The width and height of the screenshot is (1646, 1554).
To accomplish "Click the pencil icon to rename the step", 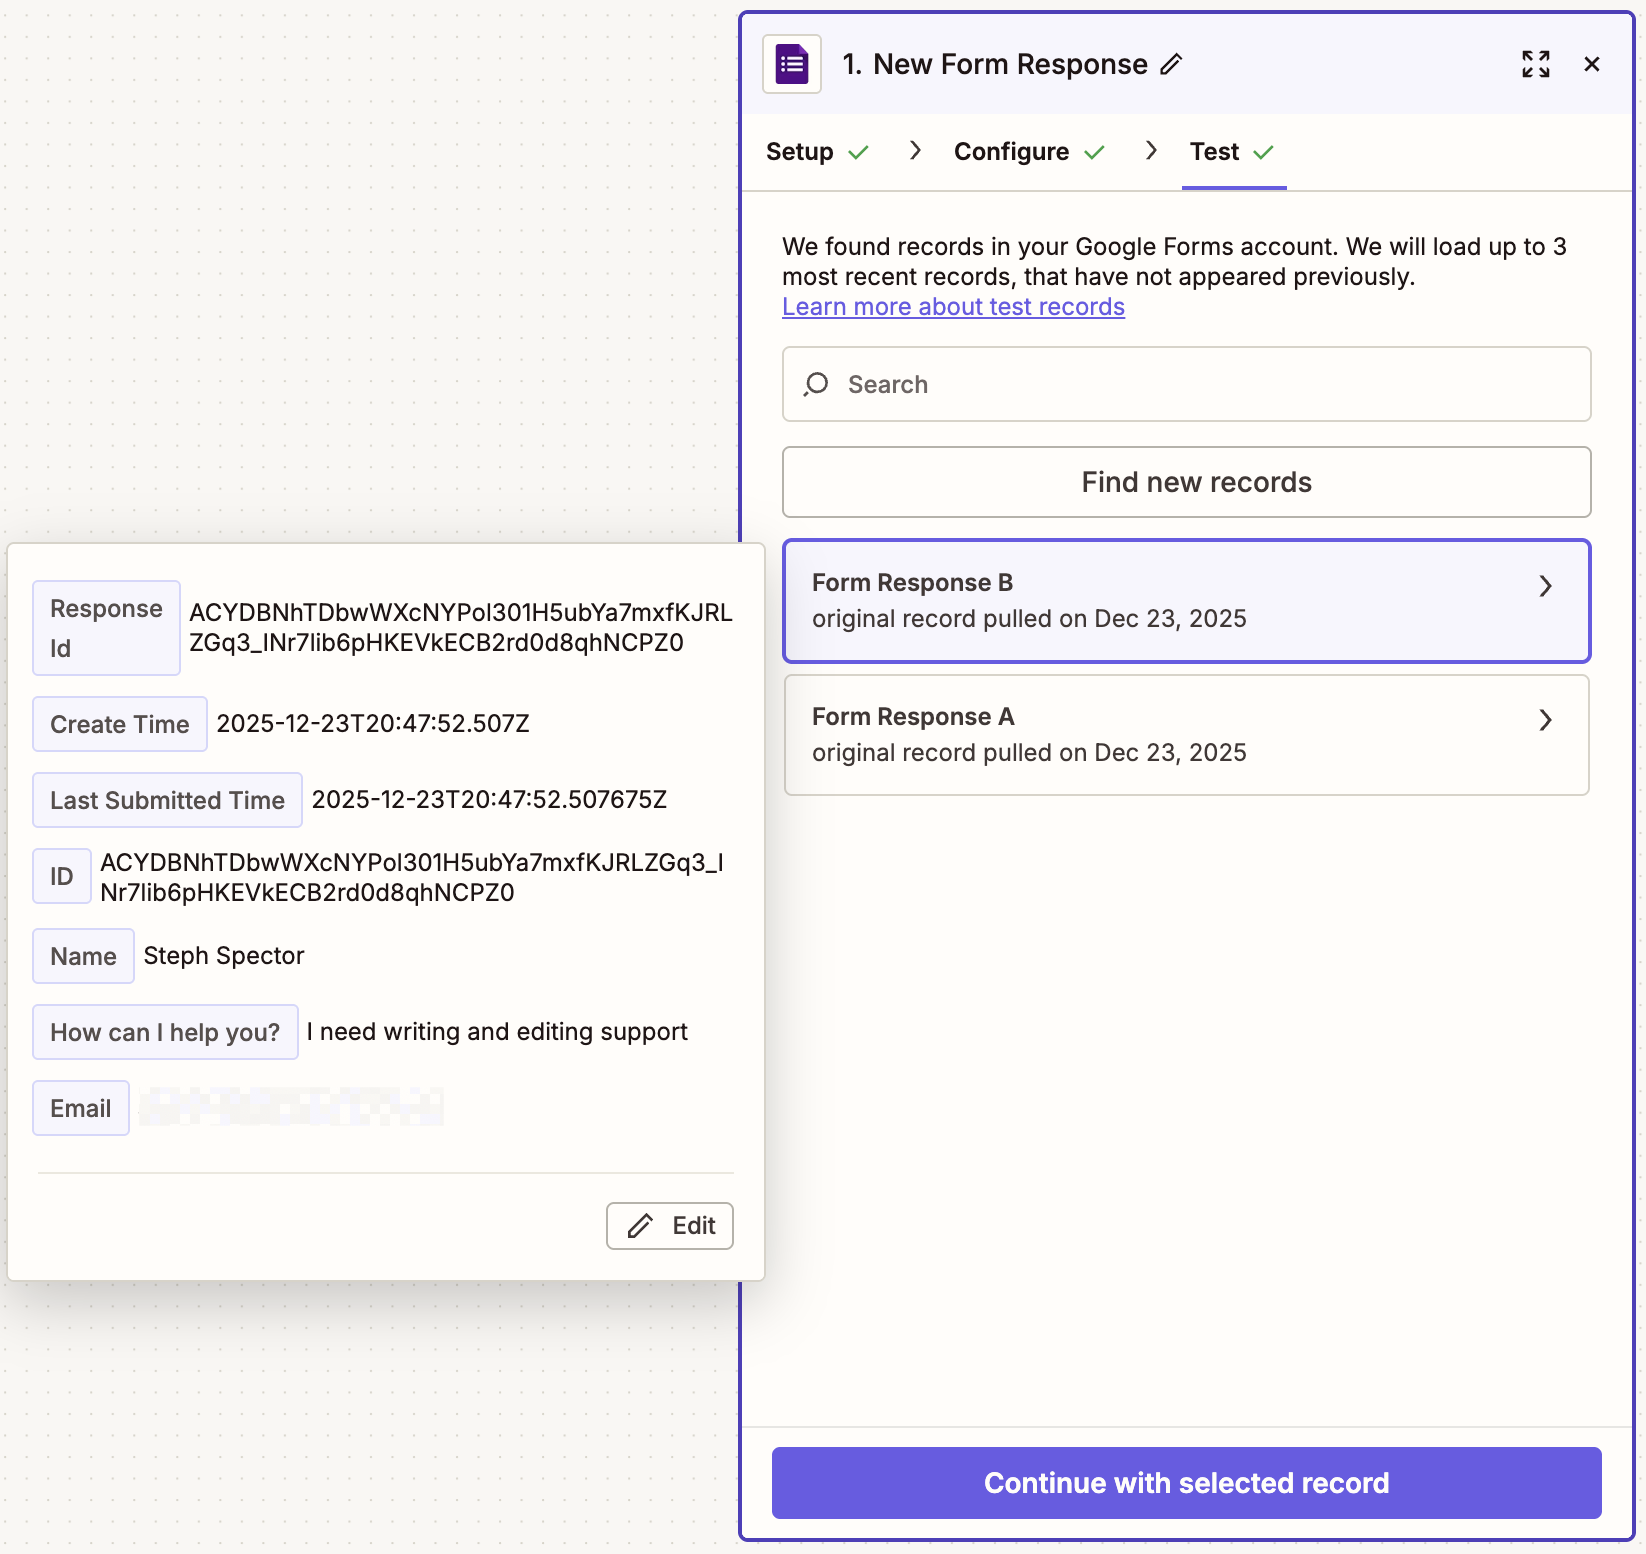I will coord(1171,64).
